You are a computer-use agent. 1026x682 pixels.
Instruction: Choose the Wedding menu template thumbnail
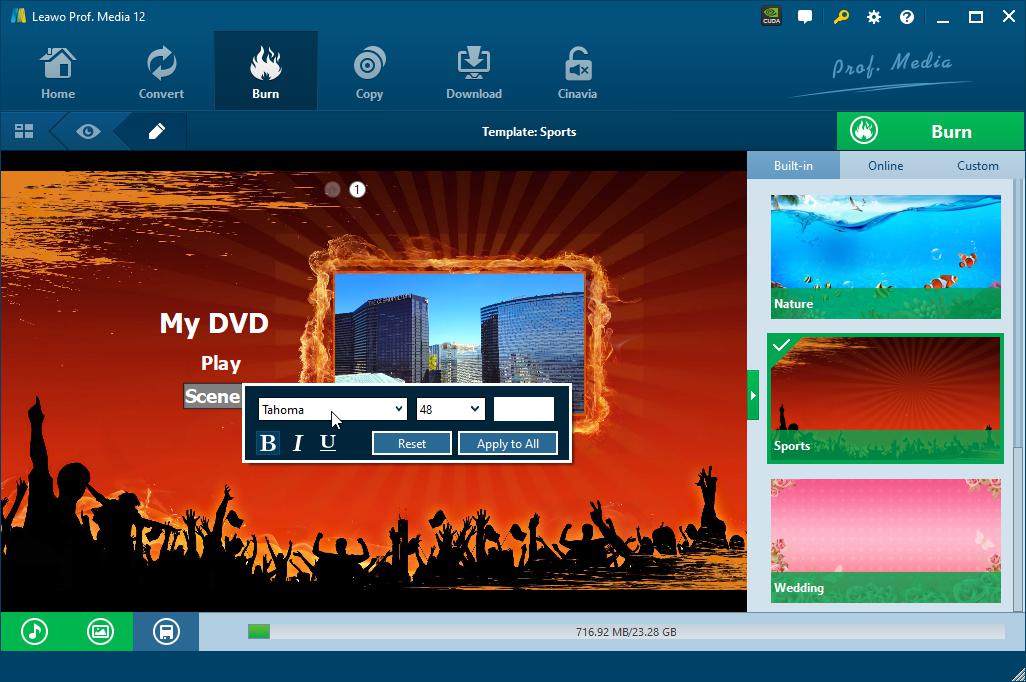(885, 541)
